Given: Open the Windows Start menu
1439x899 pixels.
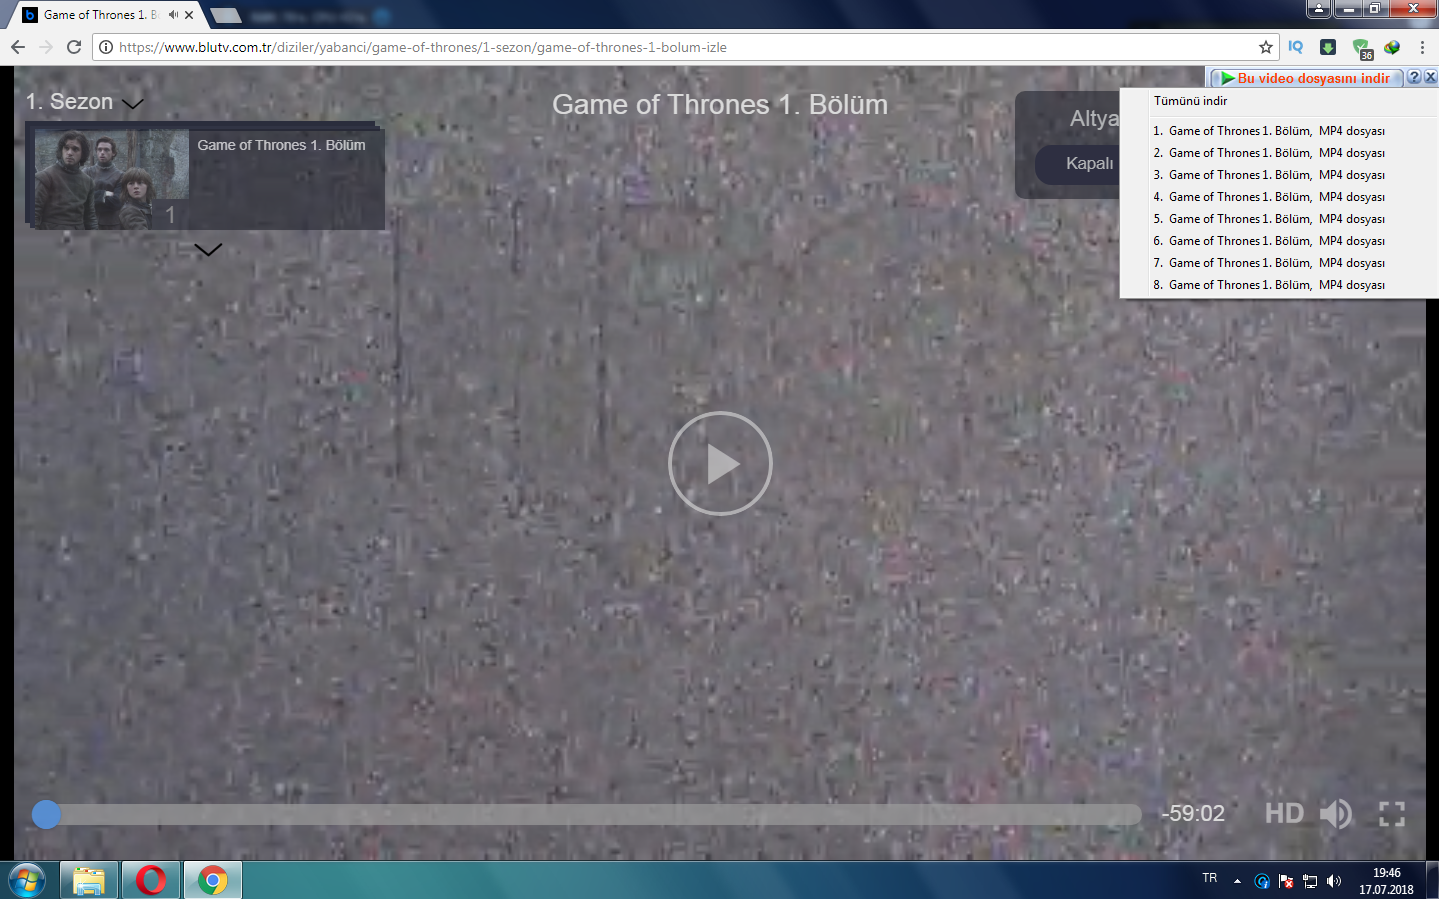Looking at the screenshot, I should [x=27, y=881].
